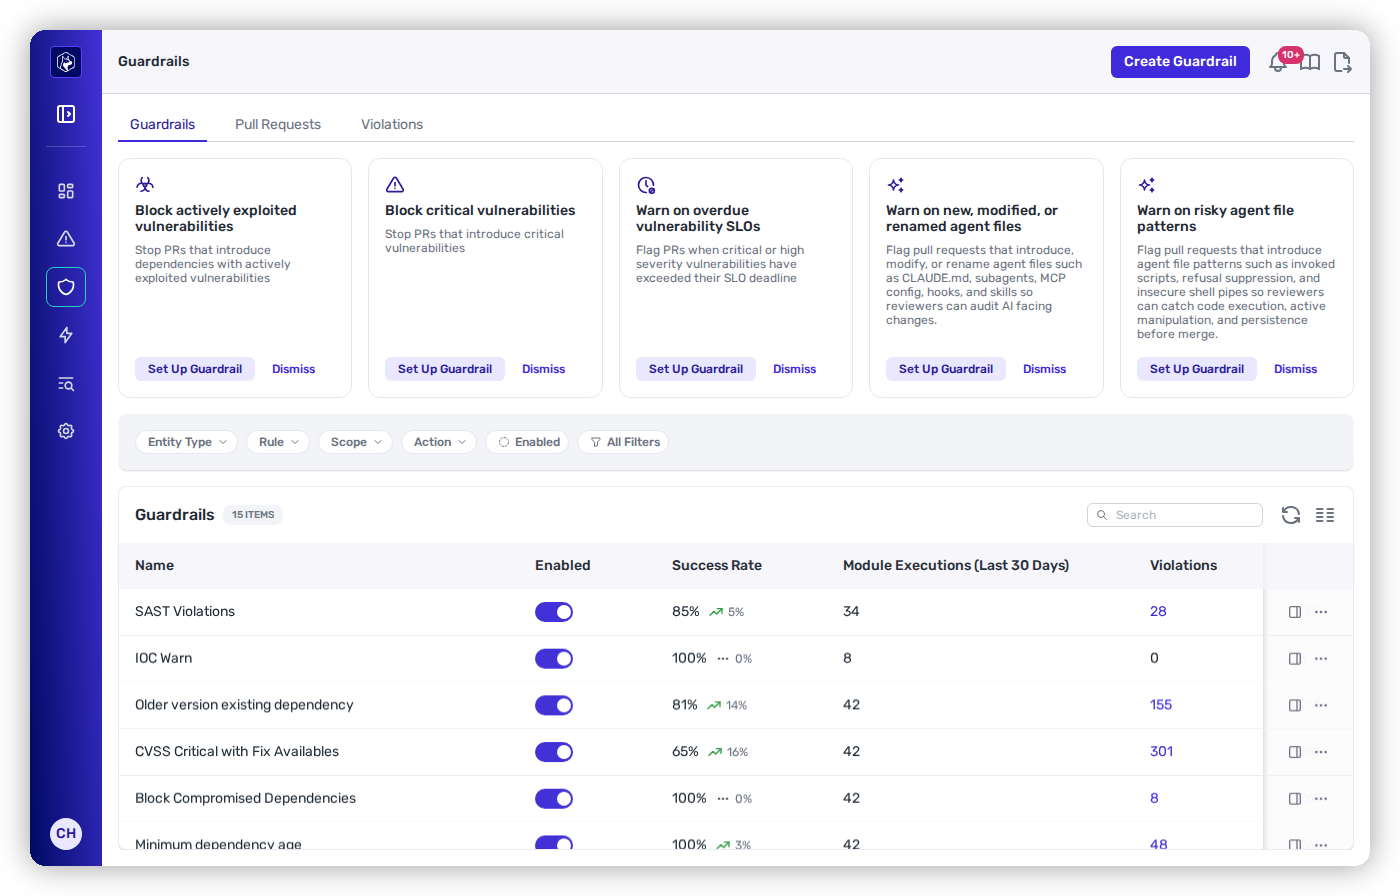1400x896 pixels.
Task: Open the documentation book icon
Action: click(1310, 63)
